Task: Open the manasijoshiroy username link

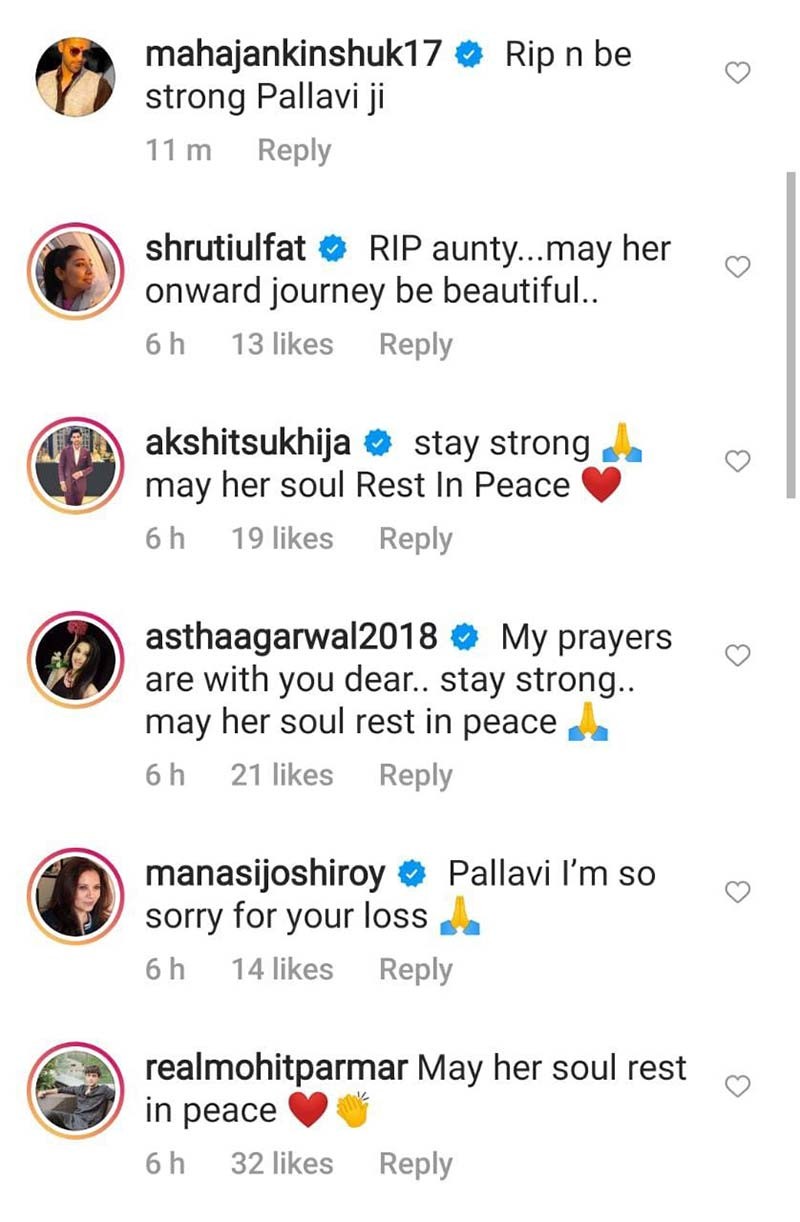Action: (265, 875)
